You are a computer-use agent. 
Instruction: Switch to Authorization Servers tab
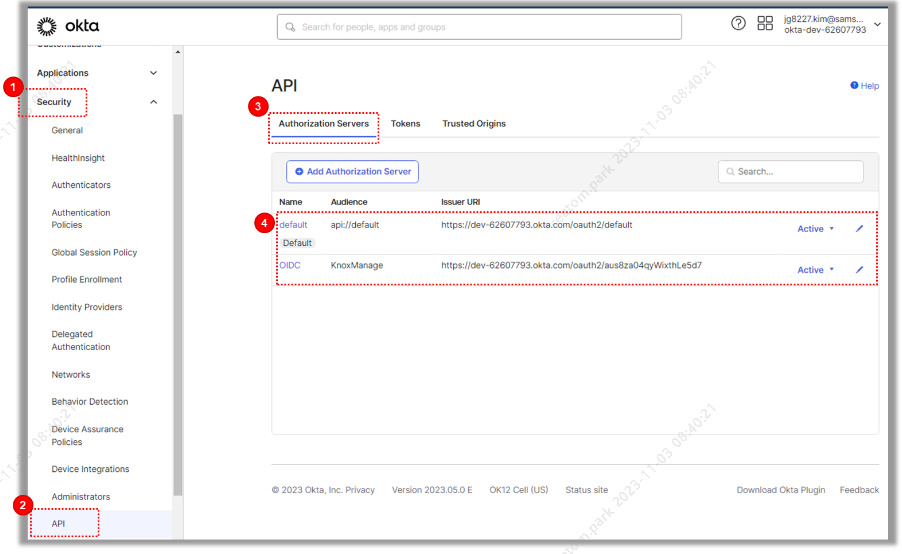coord(323,124)
